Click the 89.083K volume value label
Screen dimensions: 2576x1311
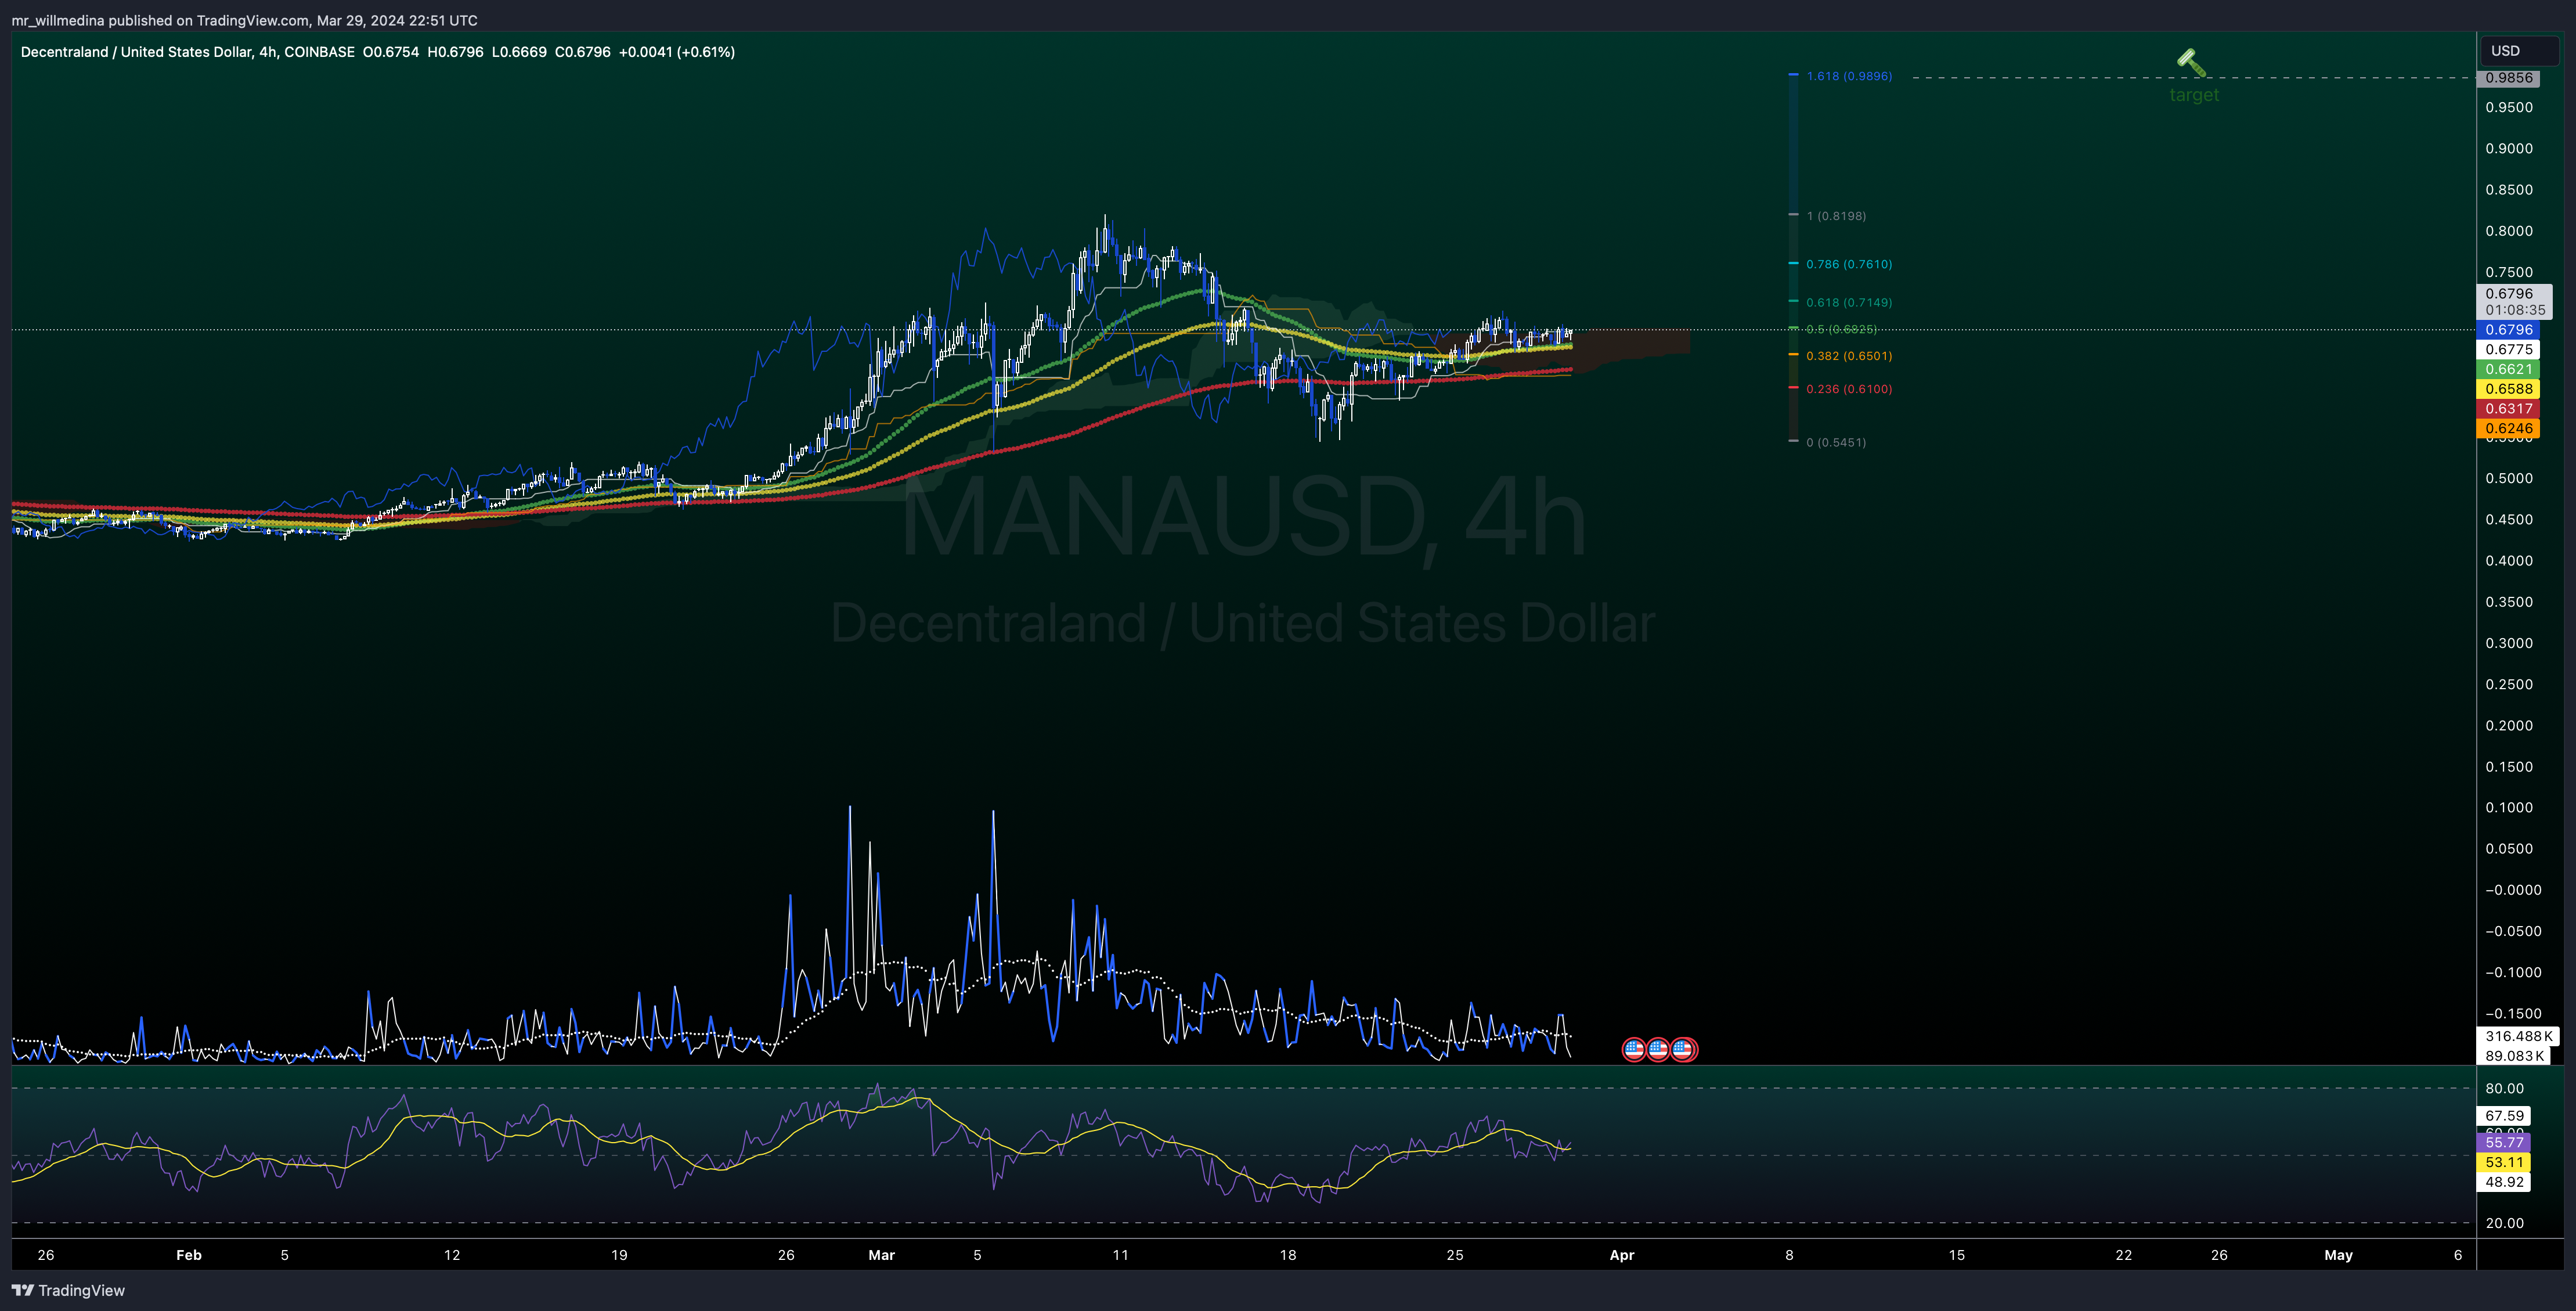[x=2513, y=1056]
